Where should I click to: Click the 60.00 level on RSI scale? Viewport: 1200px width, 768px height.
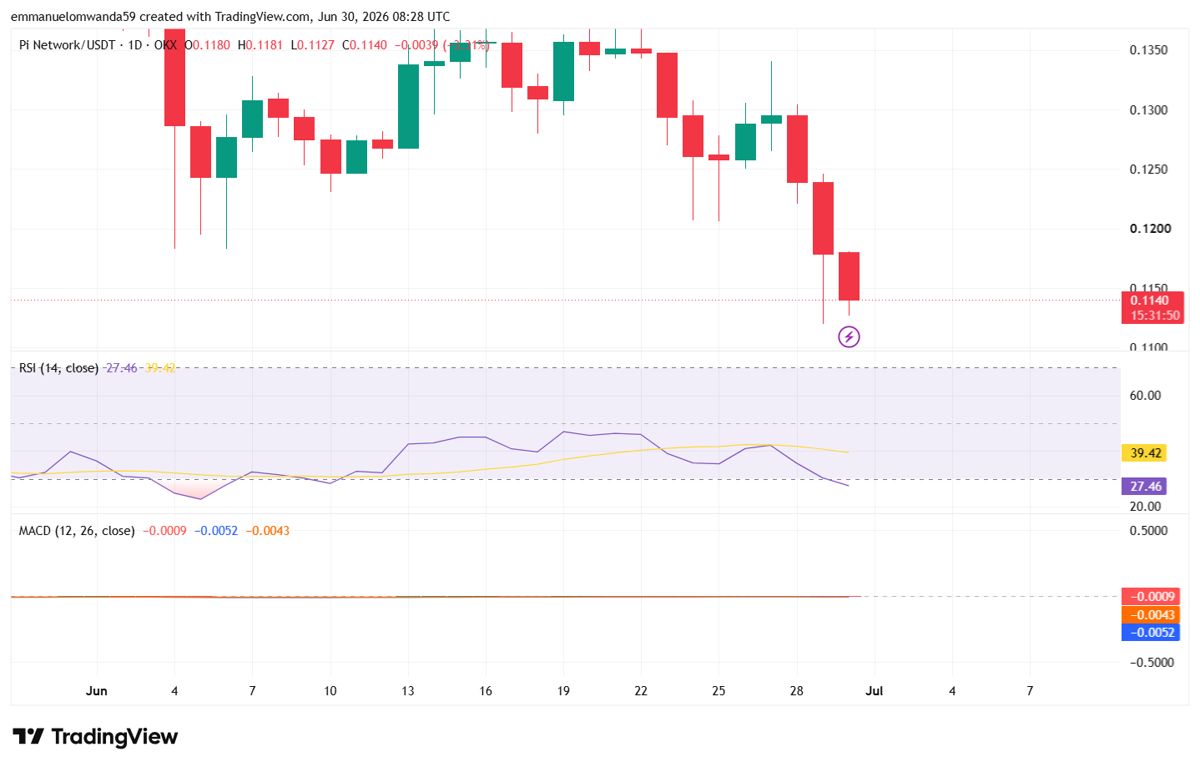point(1147,395)
